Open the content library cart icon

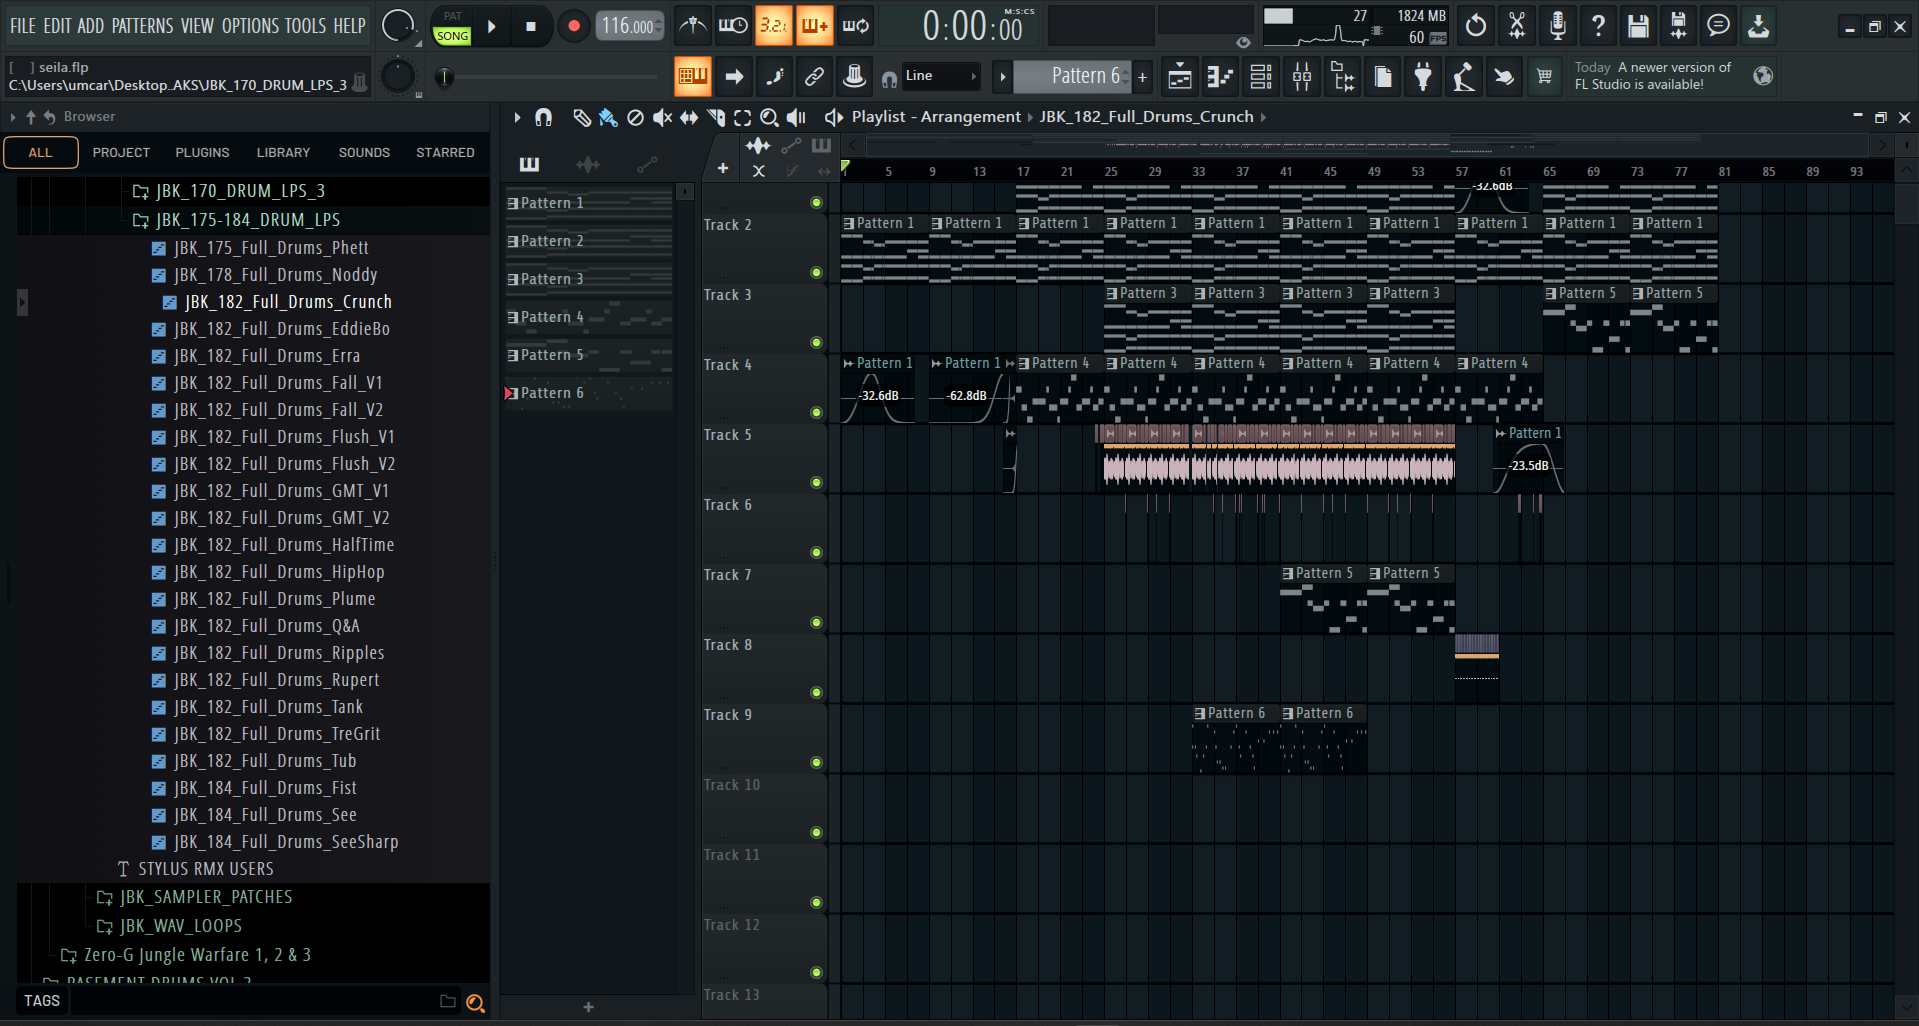(1545, 76)
